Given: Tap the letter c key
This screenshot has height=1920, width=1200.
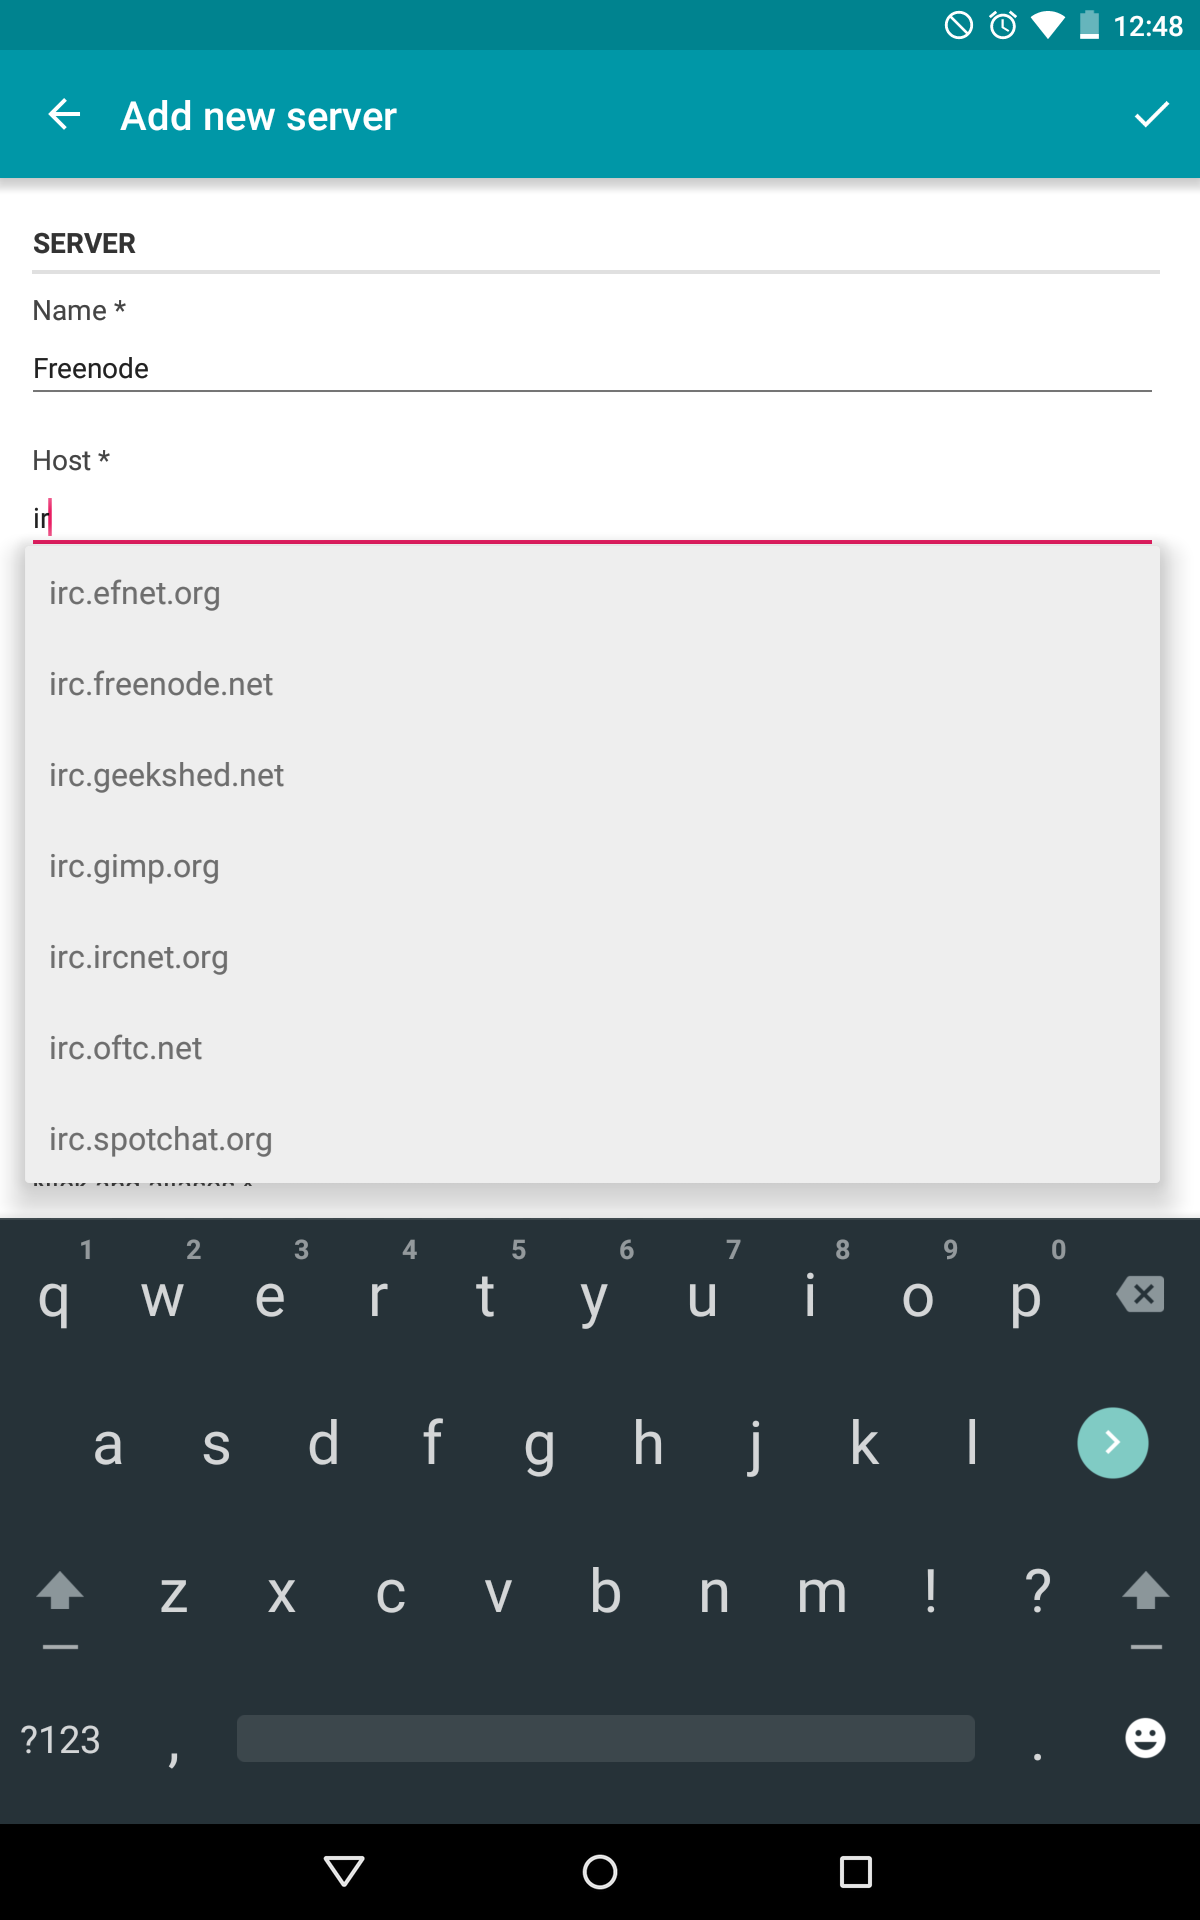Looking at the screenshot, I should coord(390,1591).
